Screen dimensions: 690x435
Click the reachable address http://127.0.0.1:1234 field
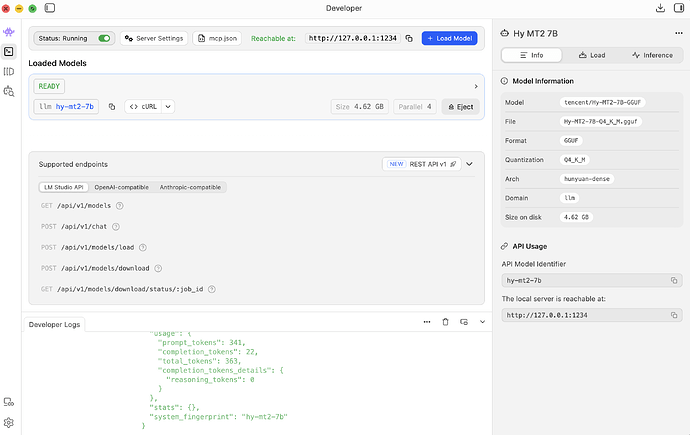353,38
